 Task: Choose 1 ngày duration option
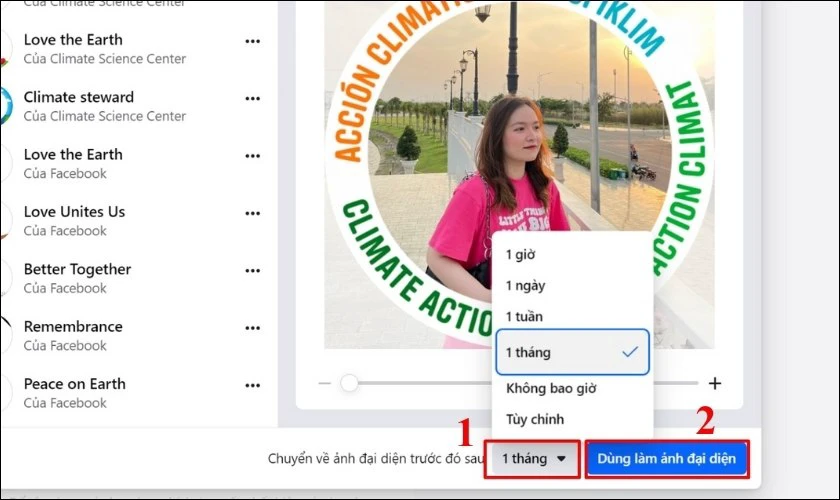coord(572,286)
